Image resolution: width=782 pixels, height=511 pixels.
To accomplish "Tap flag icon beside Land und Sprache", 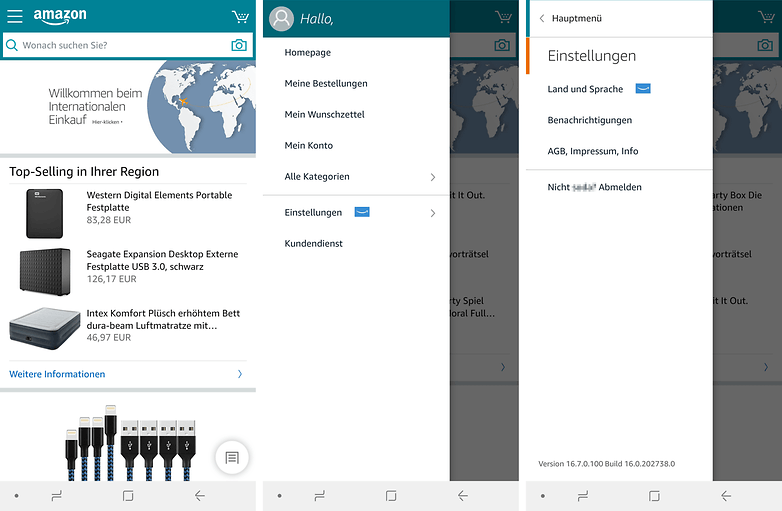I will (x=643, y=88).
